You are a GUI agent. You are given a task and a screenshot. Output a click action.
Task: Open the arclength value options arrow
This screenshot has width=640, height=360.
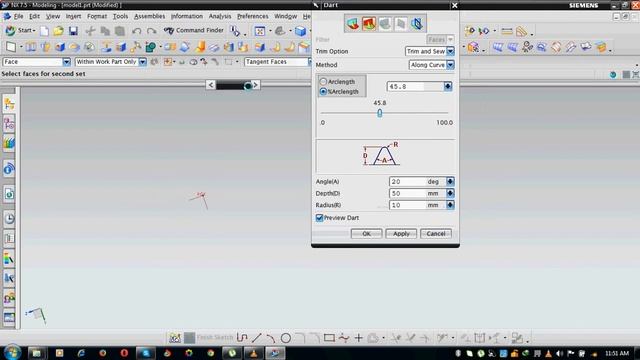(x=448, y=87)
